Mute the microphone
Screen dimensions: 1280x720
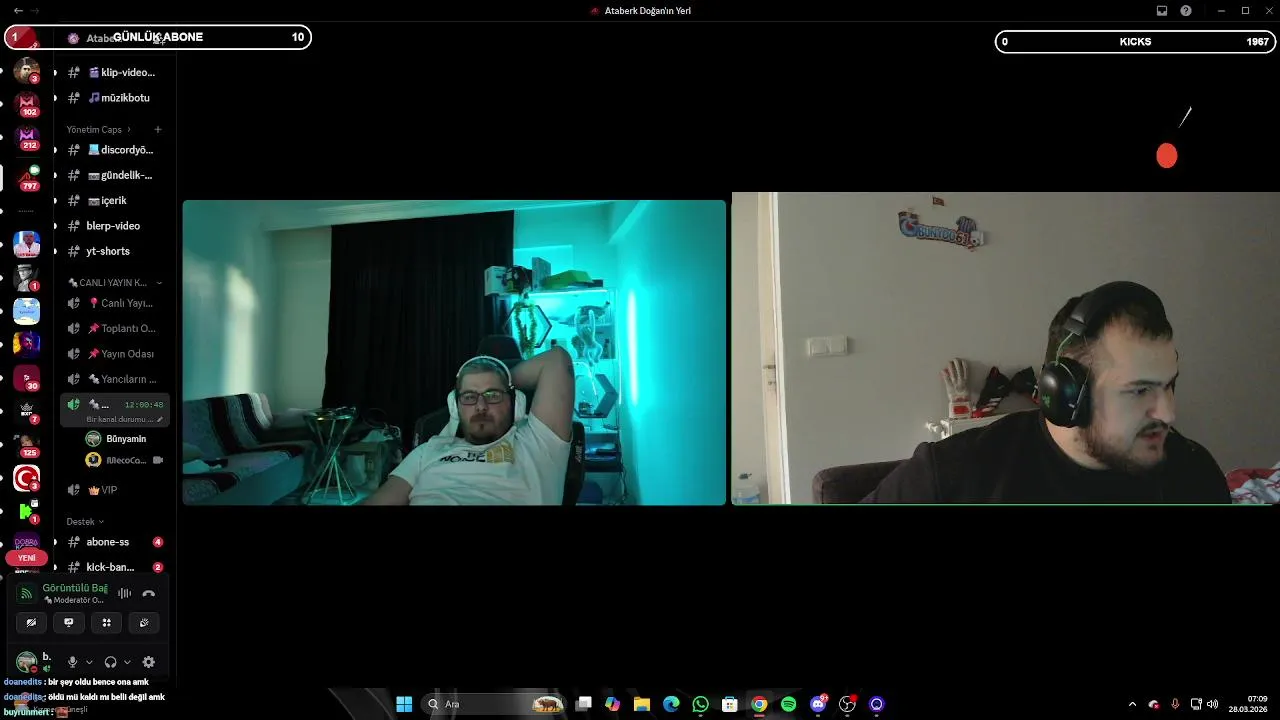point(72,662)
